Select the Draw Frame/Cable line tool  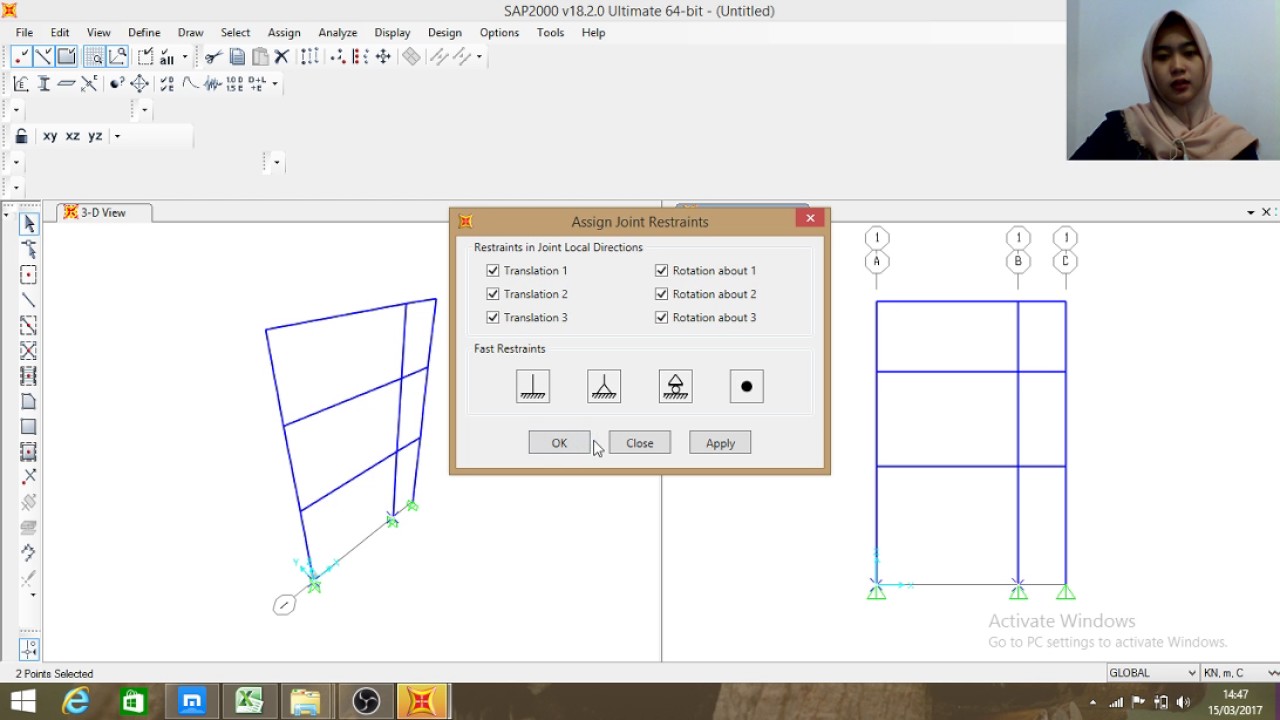point(29,300)
